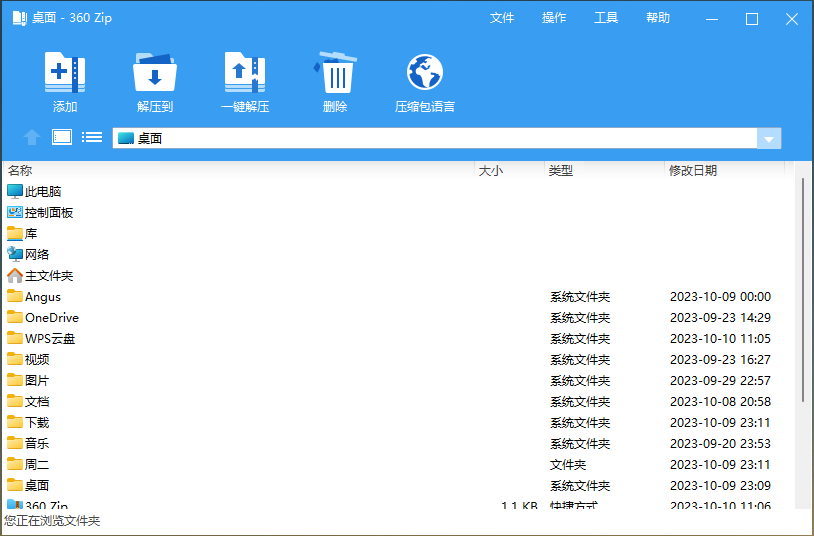Screen dimensions: 814x536
Task: Click date 2023-09-23 16:27 of 视频
Action: click(720, 359)
